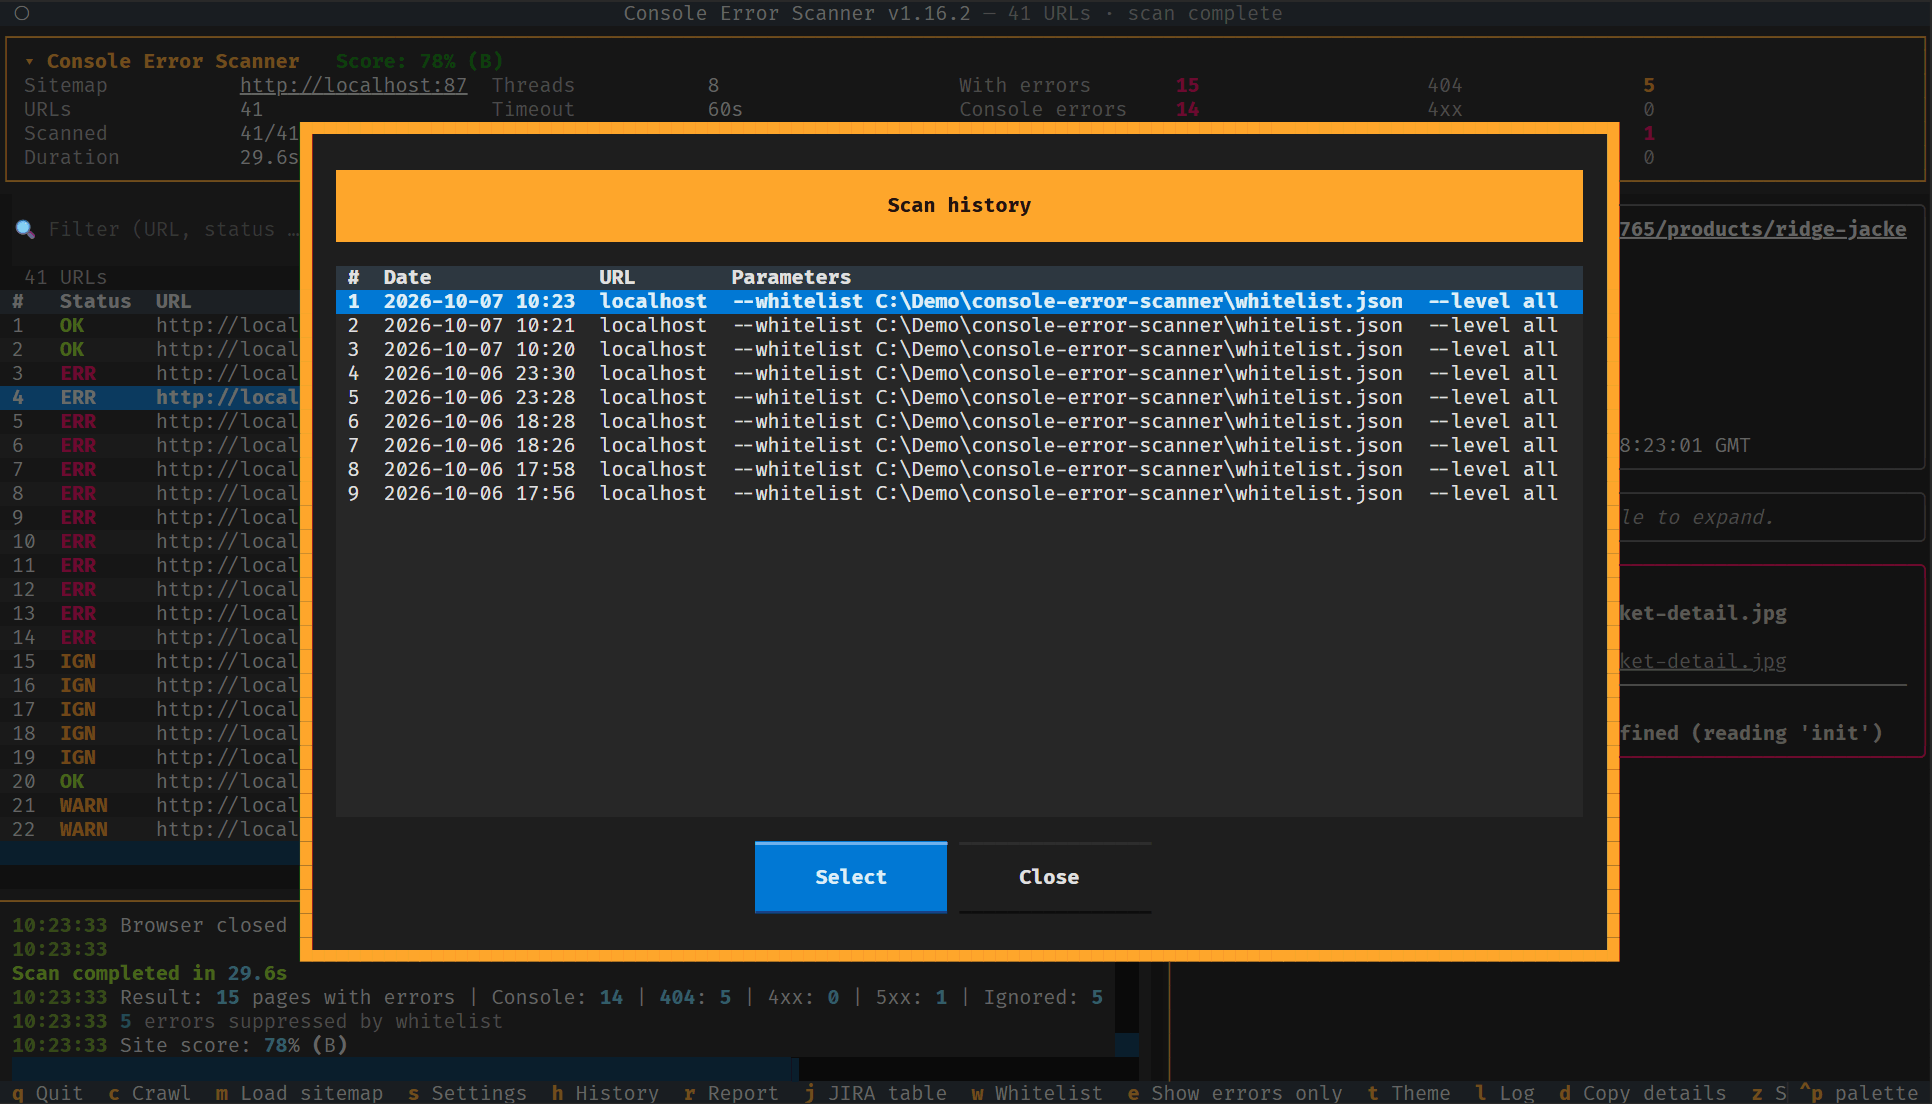Select history row 4 dated 2026-10-06 23:30
Viewport: 1932px width, 1104px height.
click(959, 373)
